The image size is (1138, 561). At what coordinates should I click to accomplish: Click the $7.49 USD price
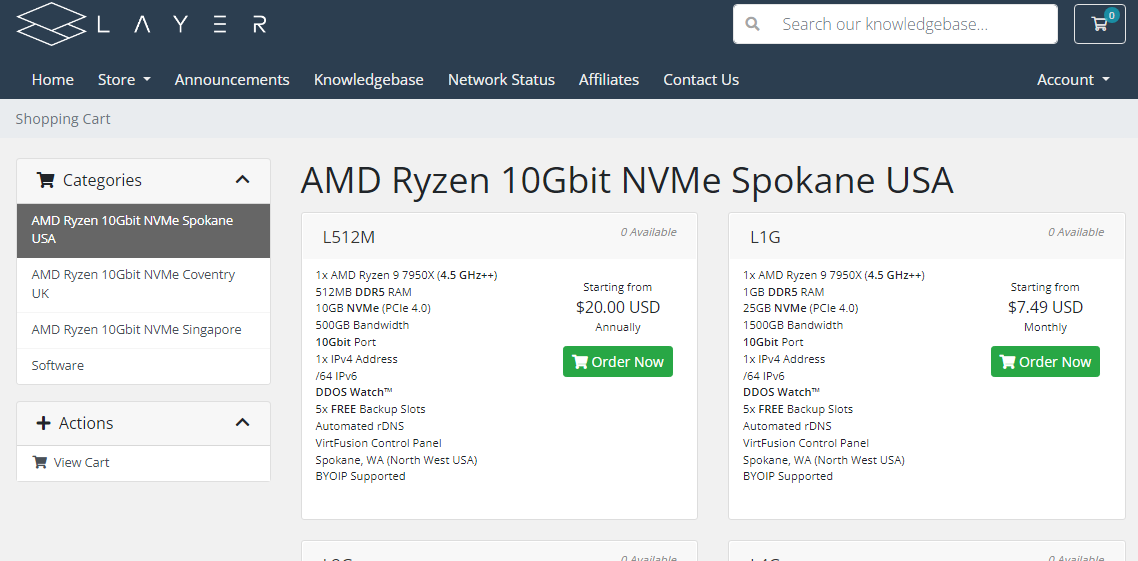pyautogui.click(x=1045, y=308)
